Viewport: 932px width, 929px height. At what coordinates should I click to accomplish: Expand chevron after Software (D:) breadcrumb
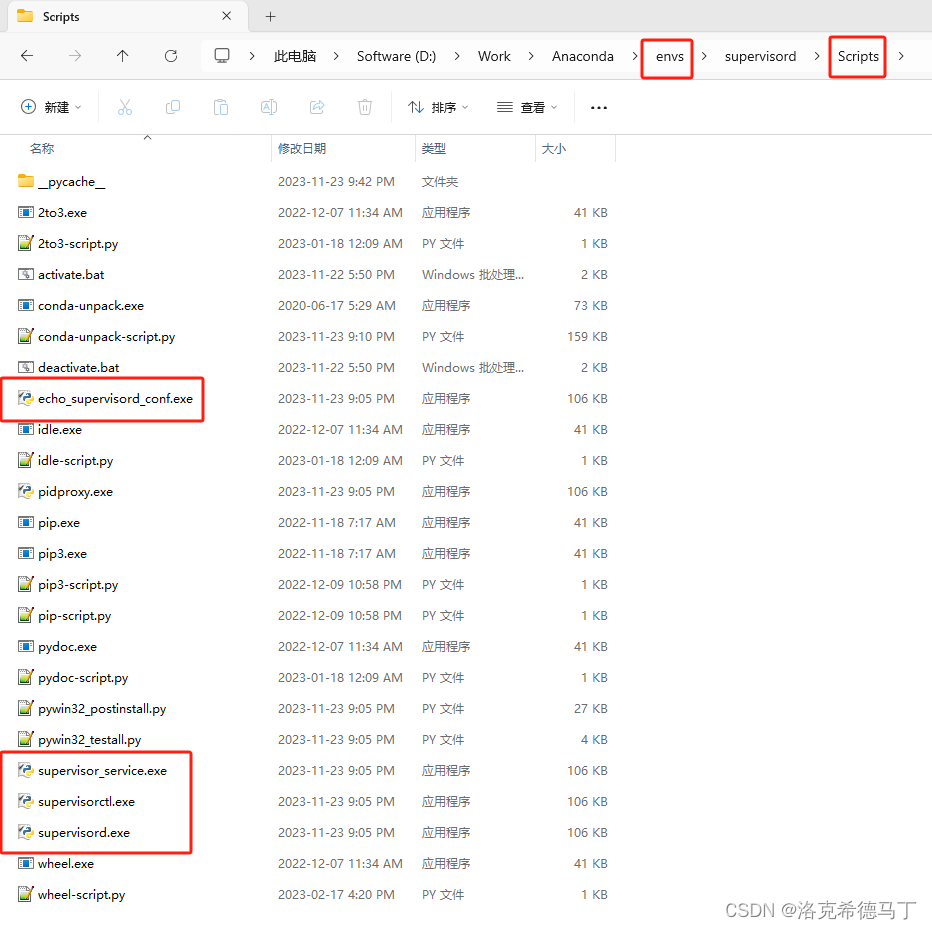456,56
